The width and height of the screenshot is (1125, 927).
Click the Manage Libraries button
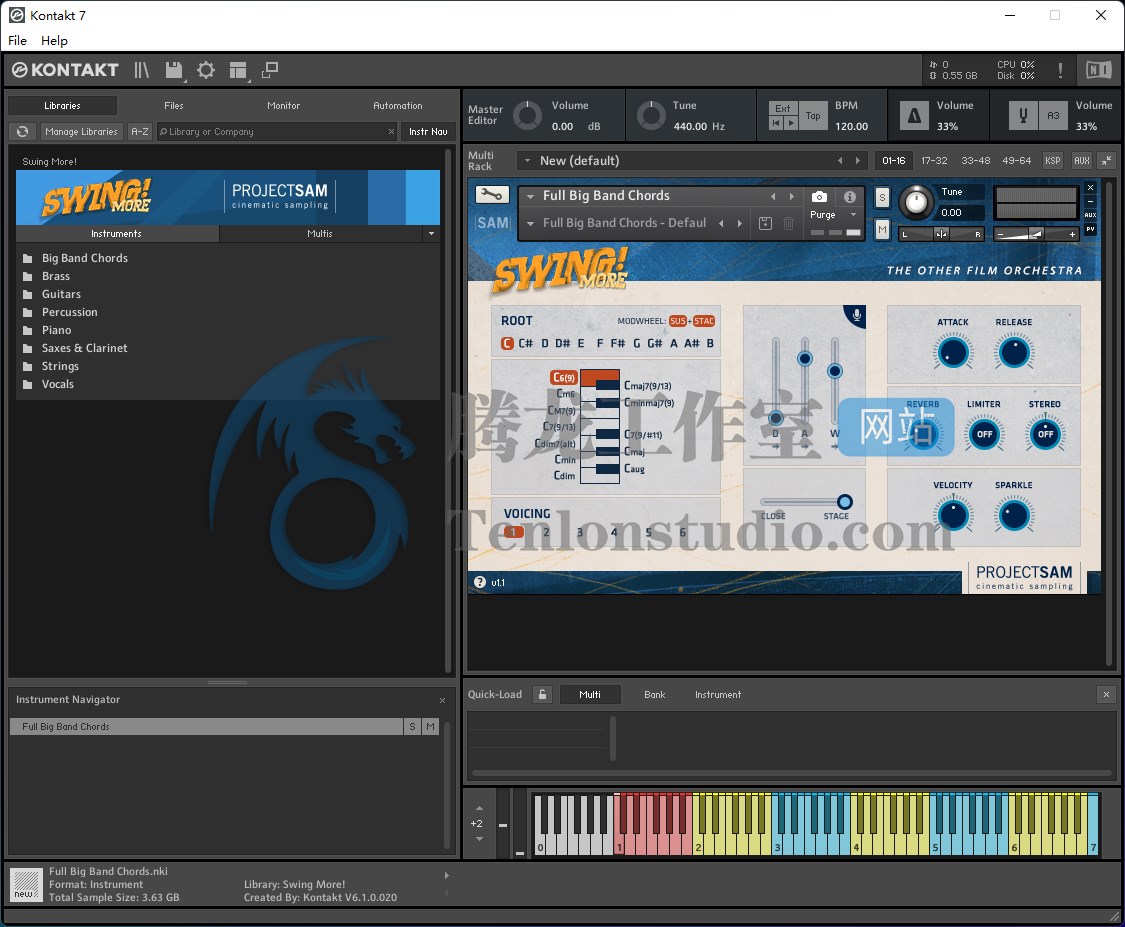[81, 131]
